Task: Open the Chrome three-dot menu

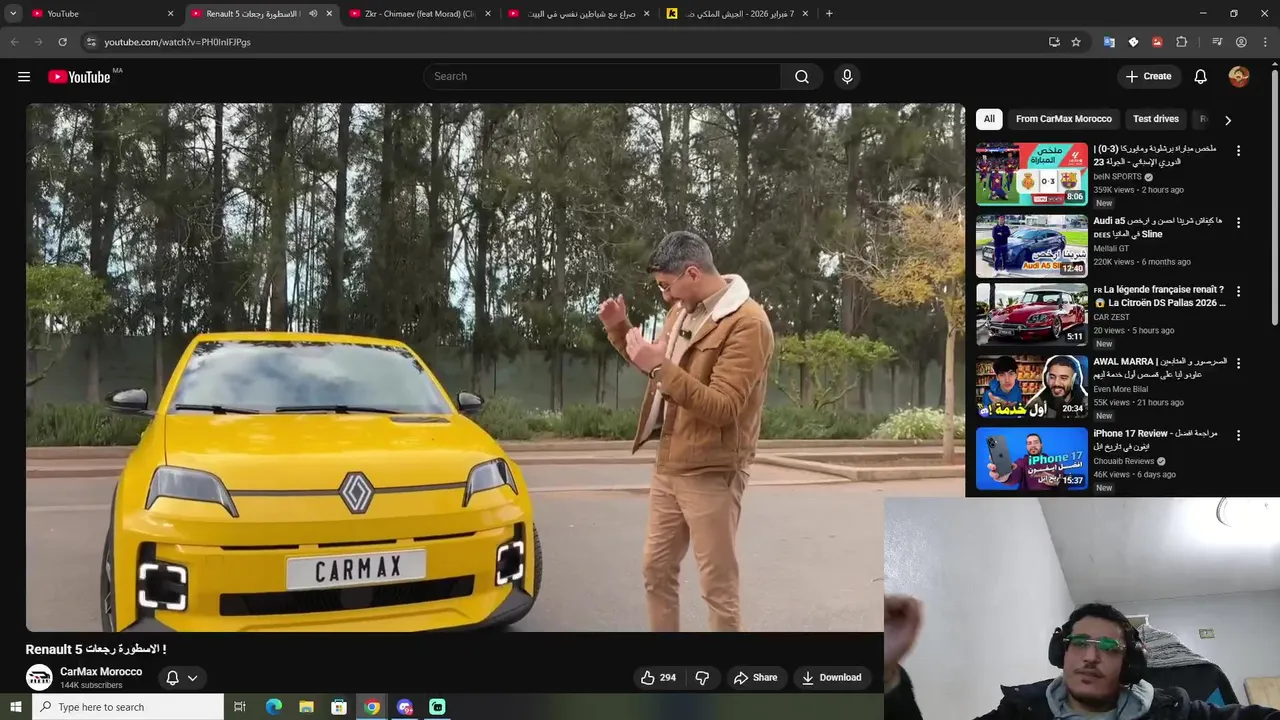Action: pos(1265,42)
